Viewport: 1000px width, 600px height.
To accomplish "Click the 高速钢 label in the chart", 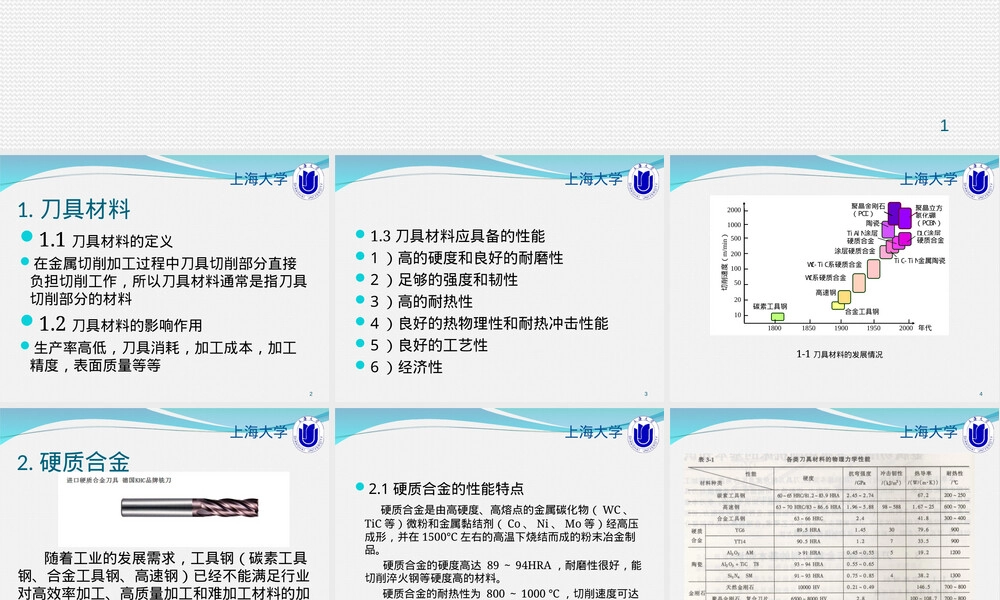I will click(x=825, y=293).
